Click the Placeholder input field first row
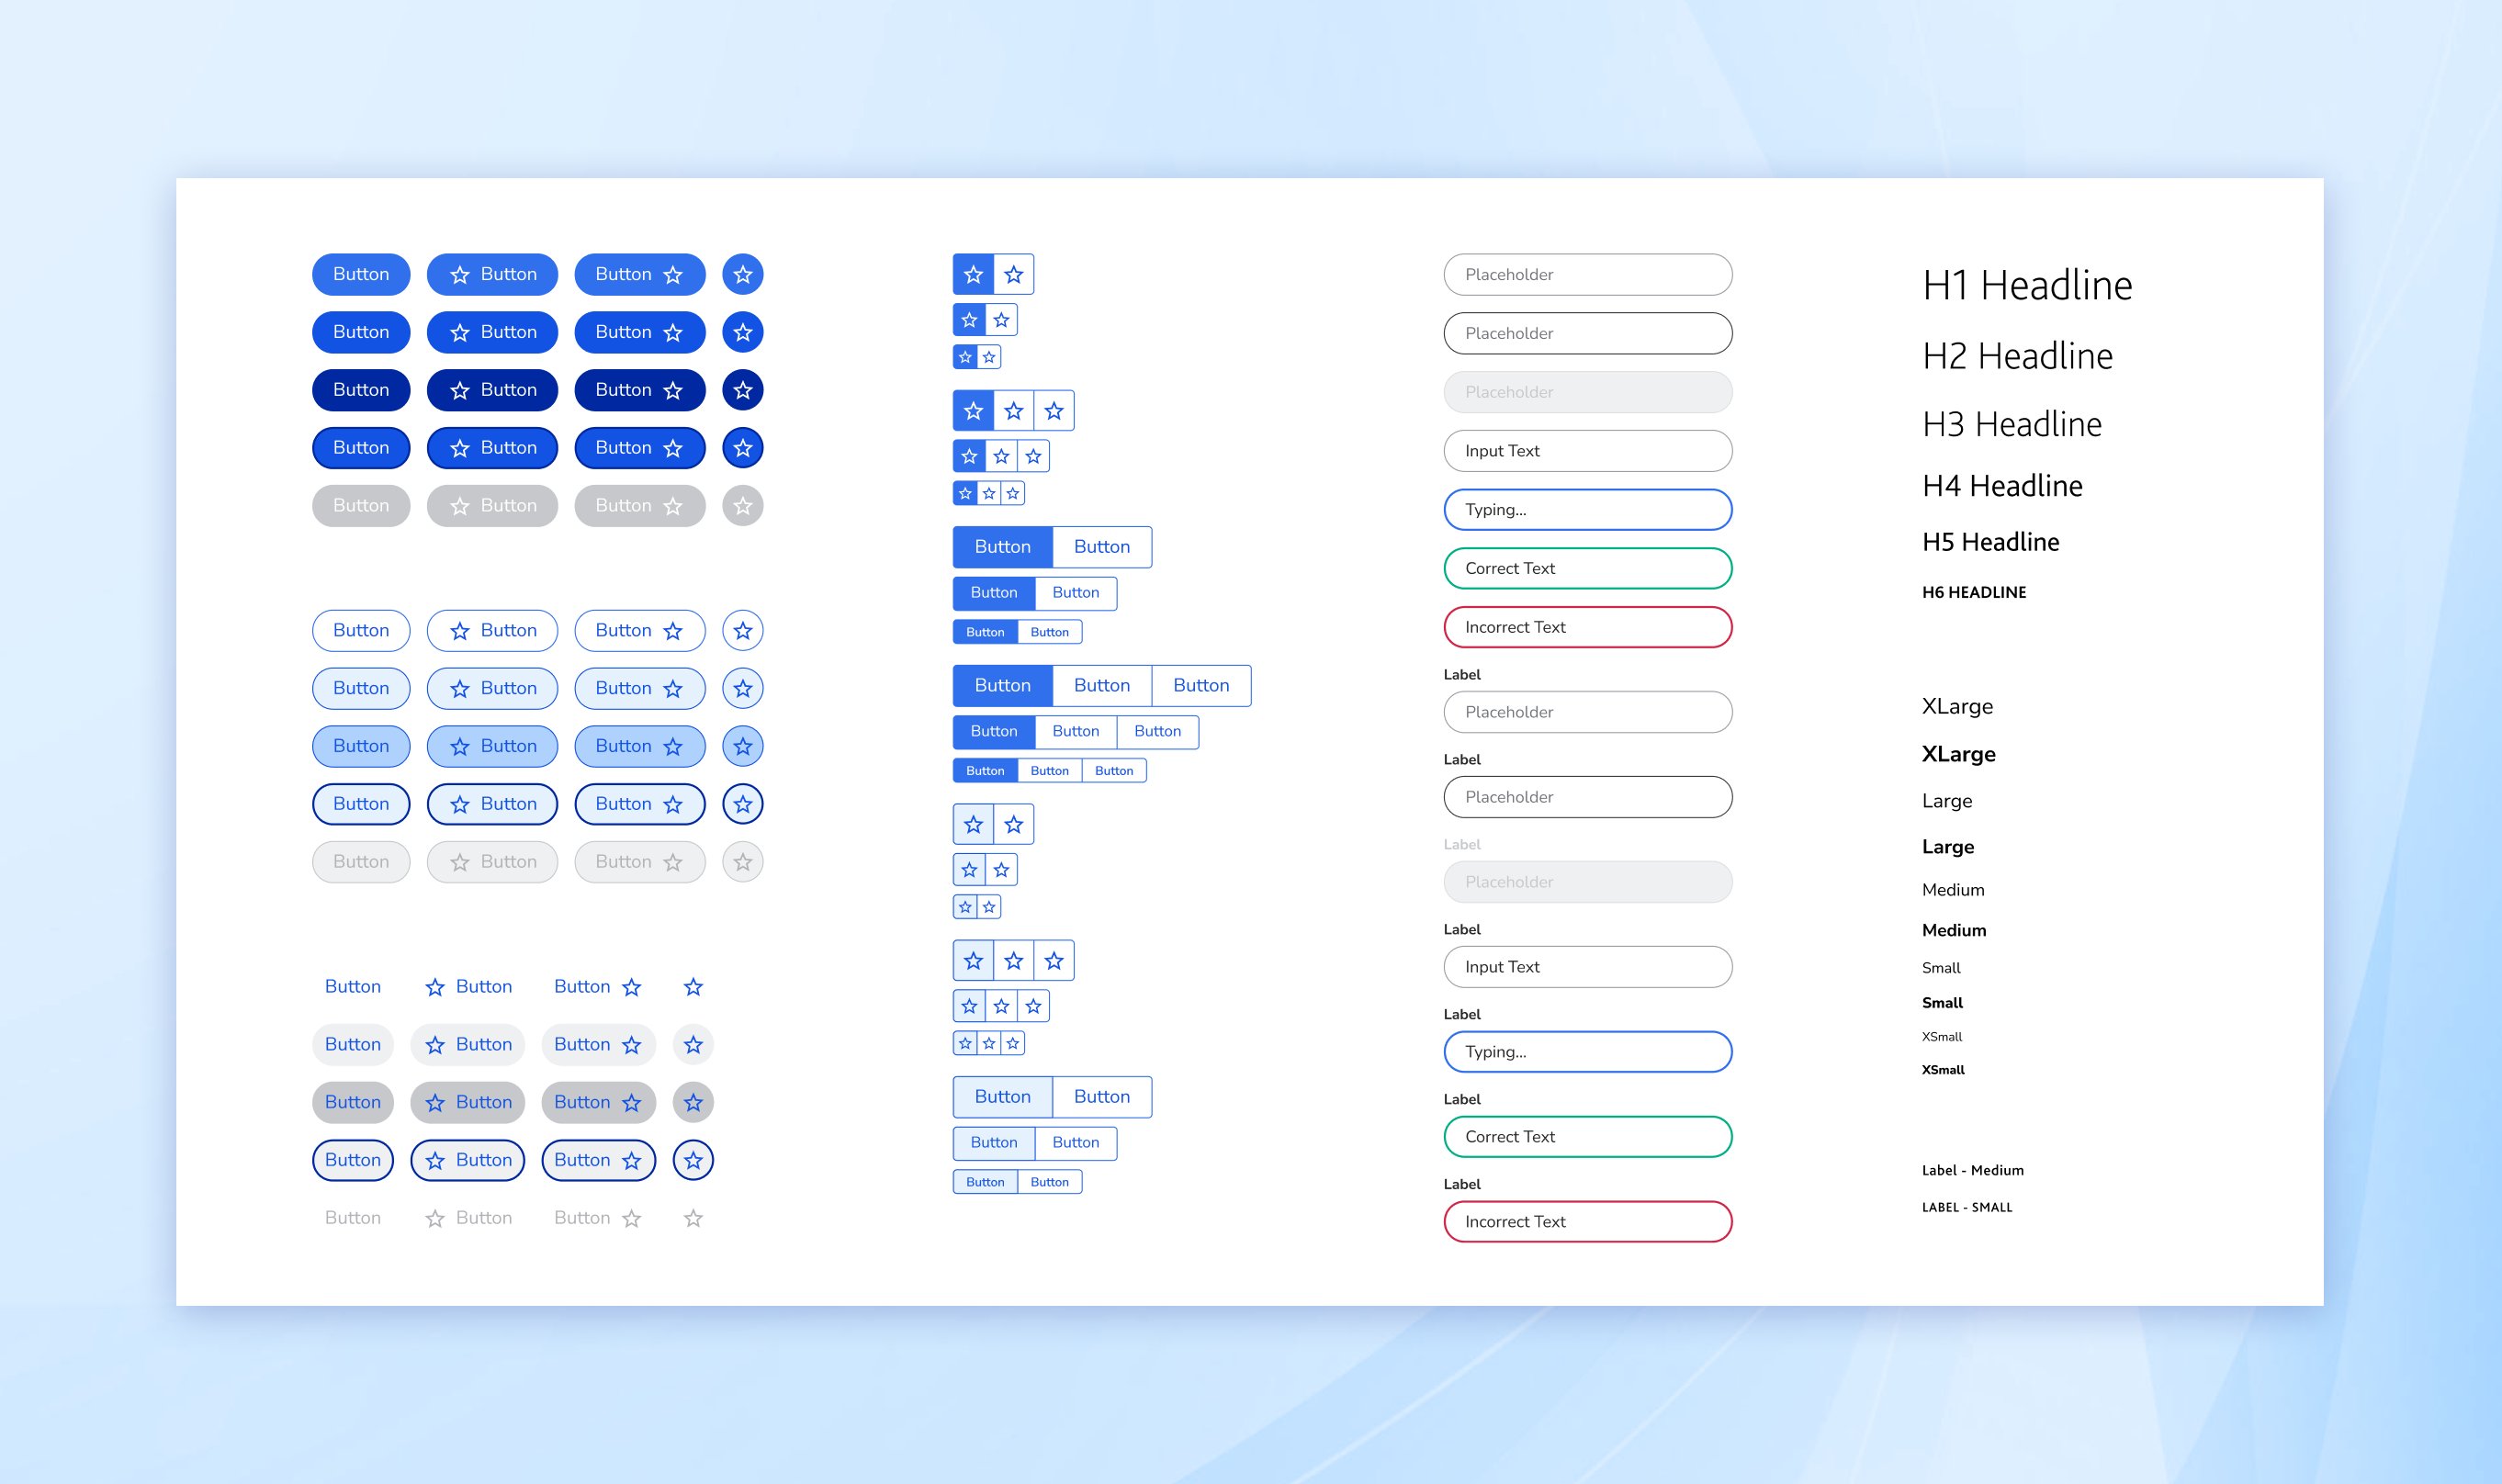Image resolution: width=2502 pixels, height=1484 pixels. point(1587,274)
